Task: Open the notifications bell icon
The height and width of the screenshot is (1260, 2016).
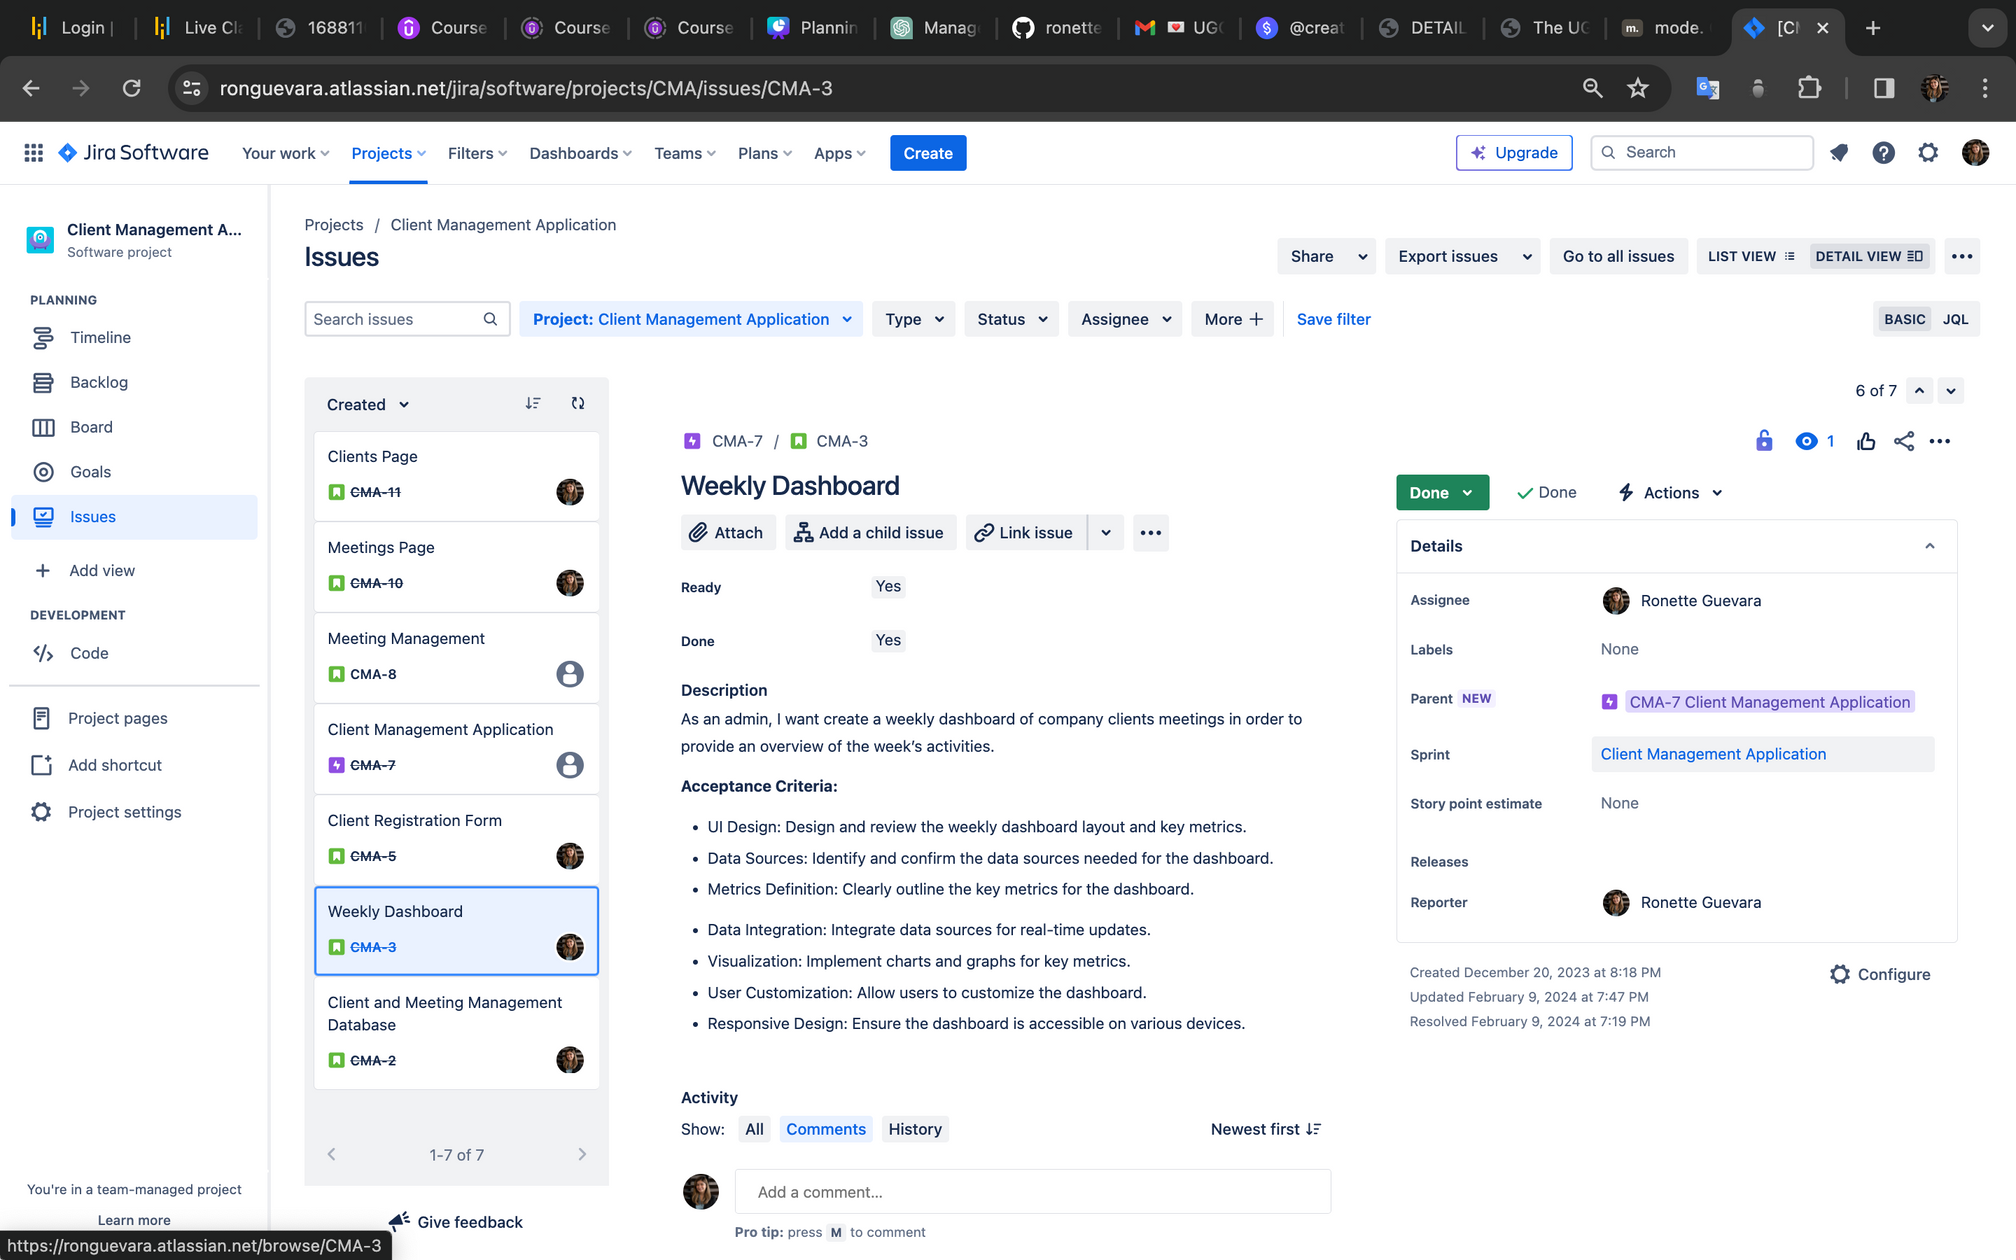Action: 1839,153
